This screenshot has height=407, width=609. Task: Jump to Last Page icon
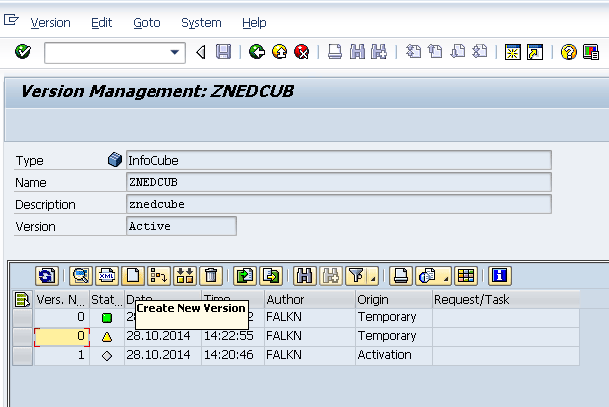[480, 52]
